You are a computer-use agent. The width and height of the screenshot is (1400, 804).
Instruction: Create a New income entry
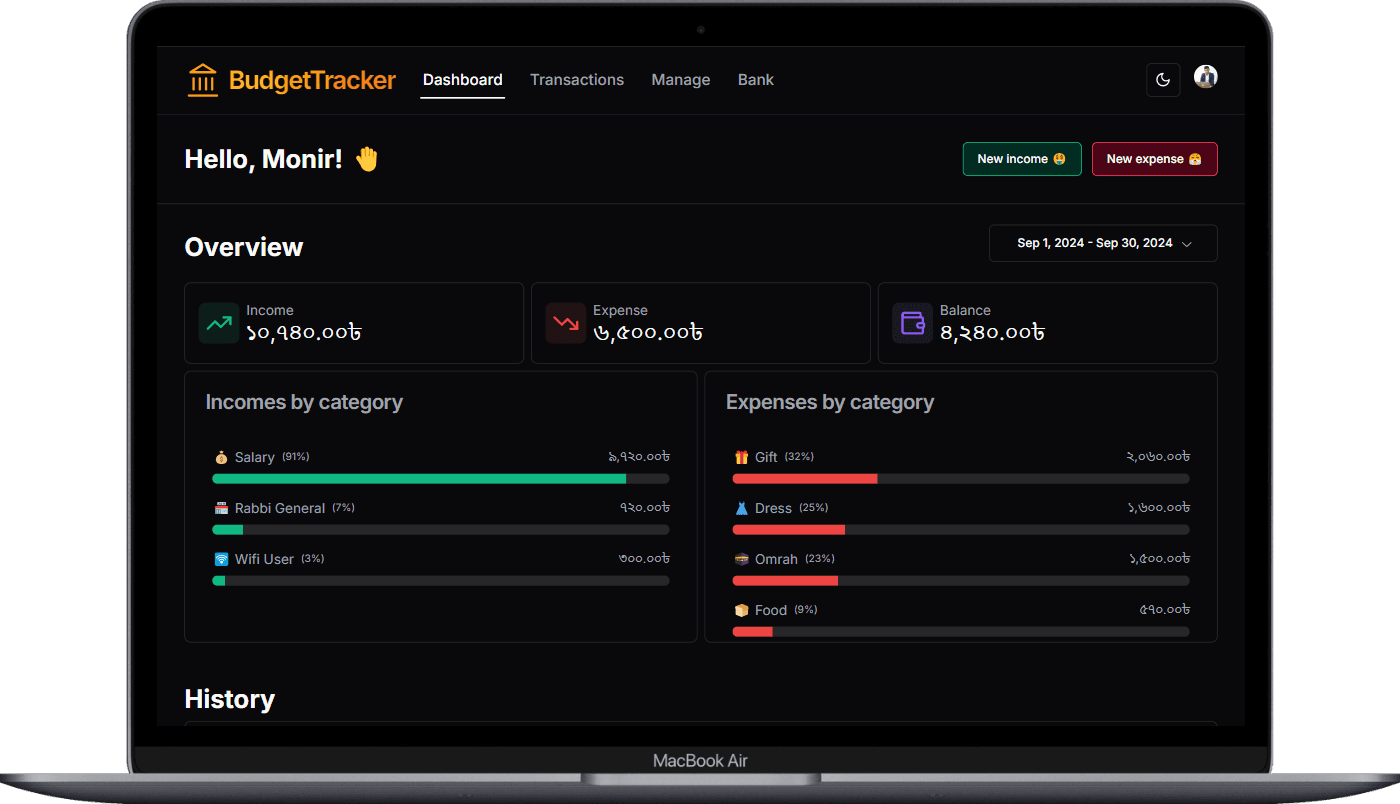(1022, 159)
